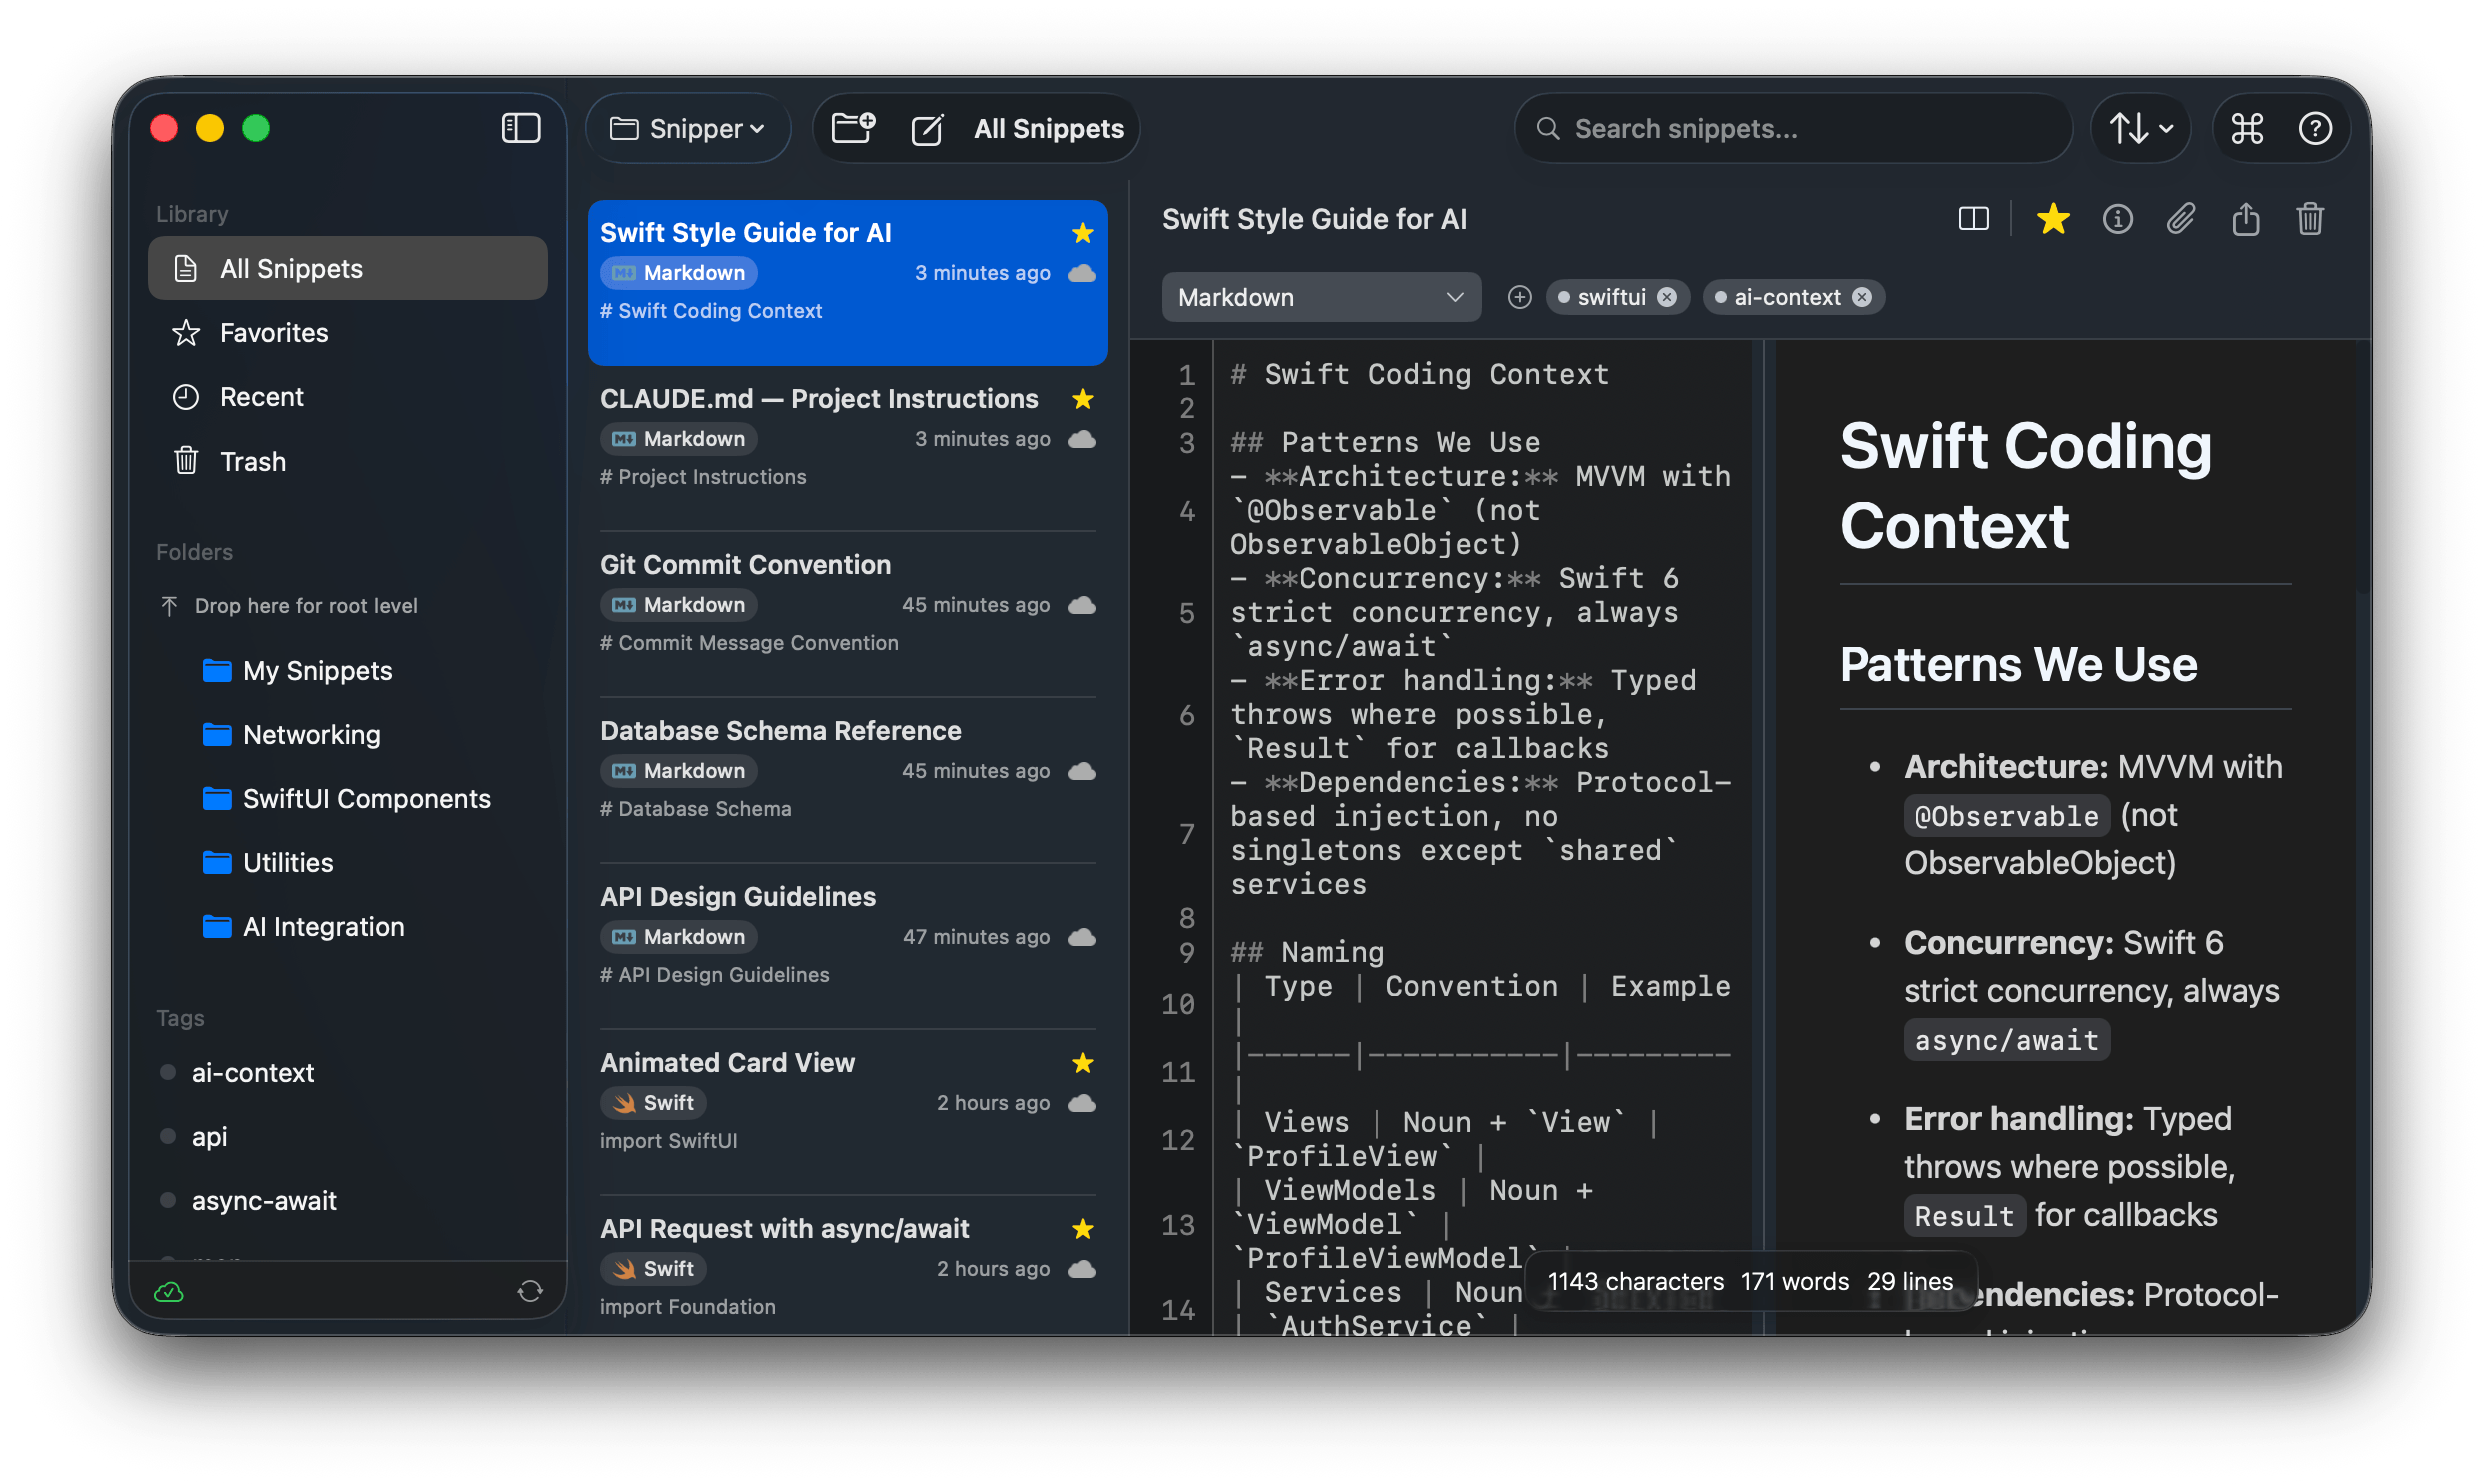The width and height of the screenshot is (2484, 1484).
Task: Change the snippet language from Markdown
Action: coord(1321,296)
